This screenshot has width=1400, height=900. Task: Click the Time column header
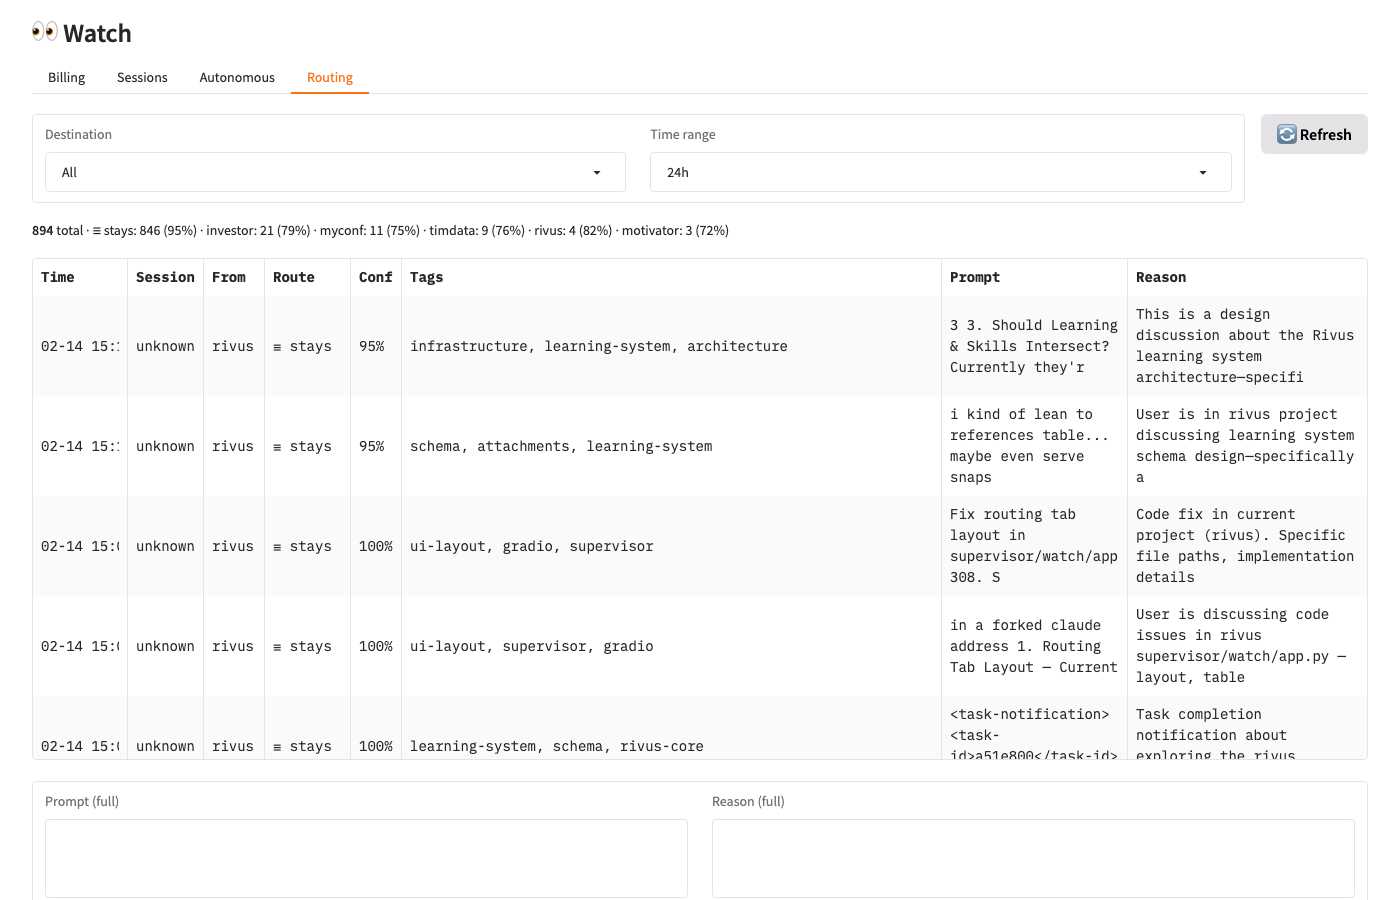click(58, 277)
